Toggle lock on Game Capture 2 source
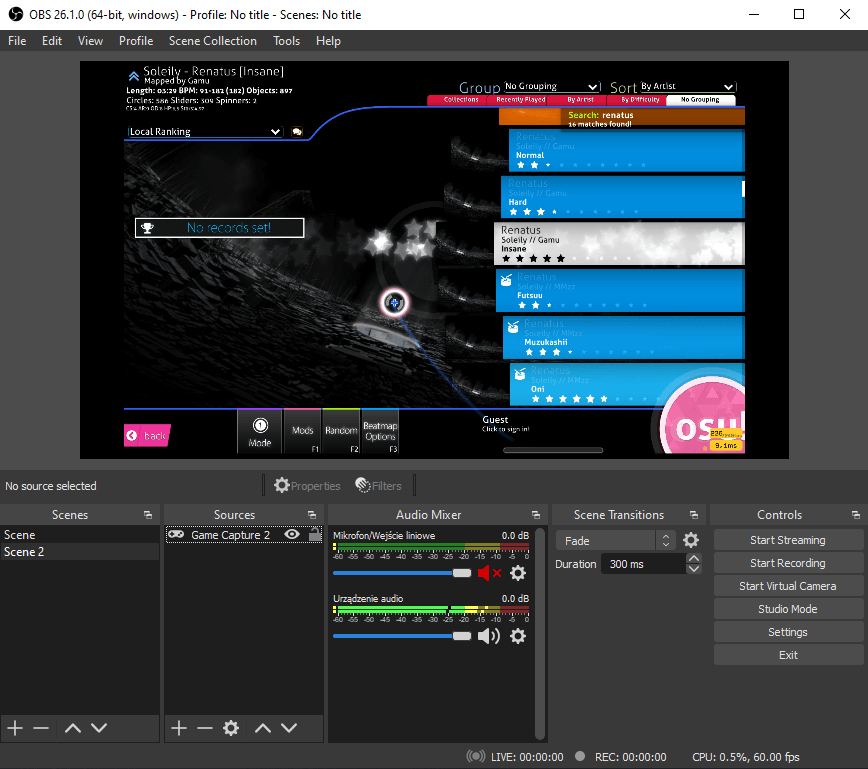The height and width of the screenshot is (769, 868). pos(314,534)
